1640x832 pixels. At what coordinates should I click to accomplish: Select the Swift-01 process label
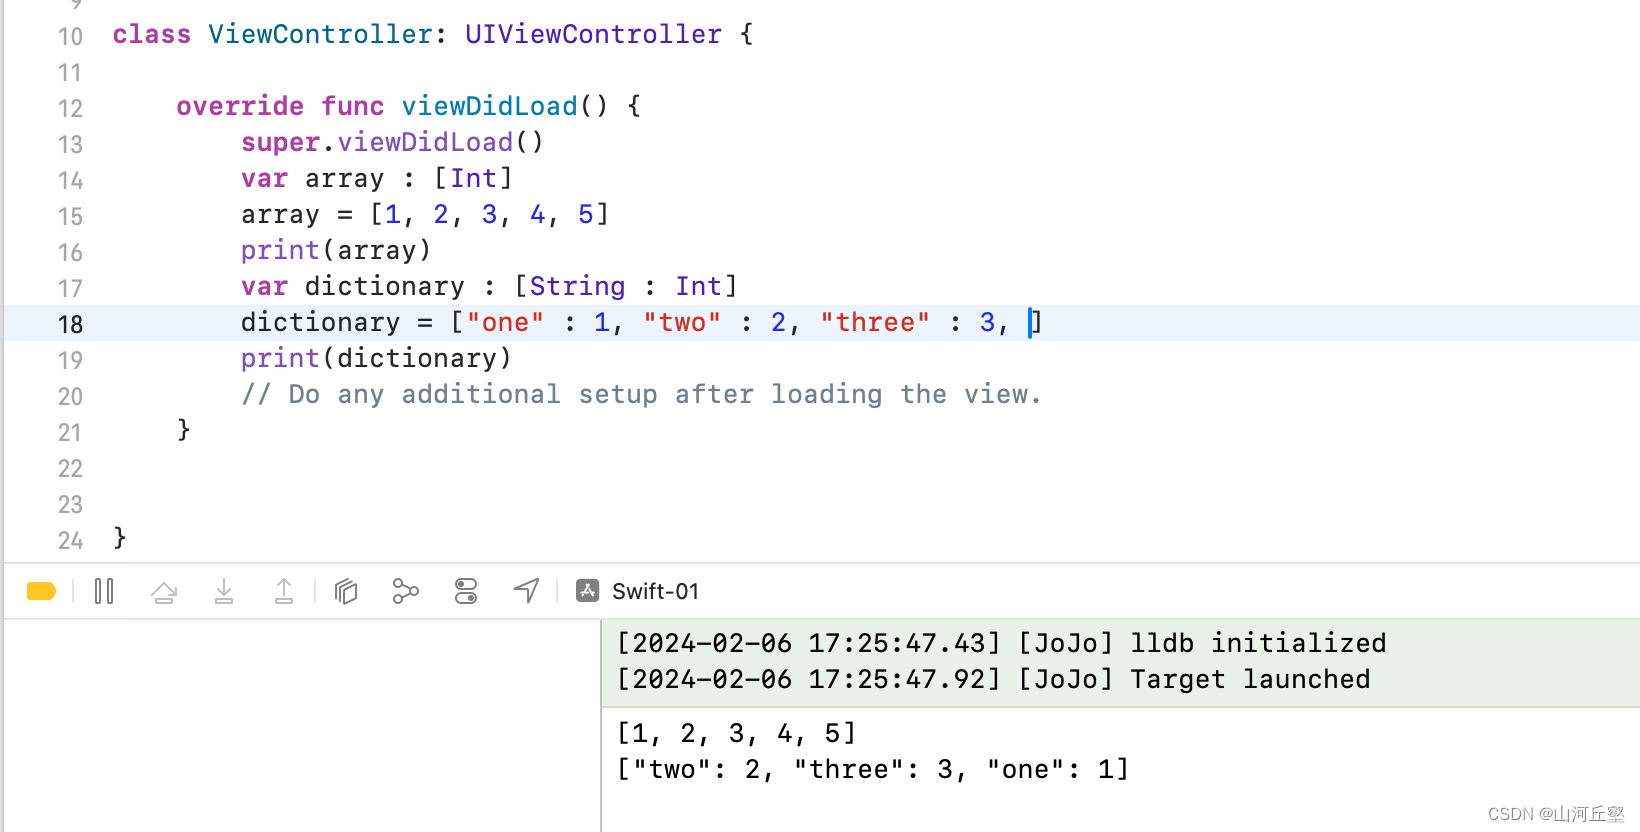tap(655, 591)
